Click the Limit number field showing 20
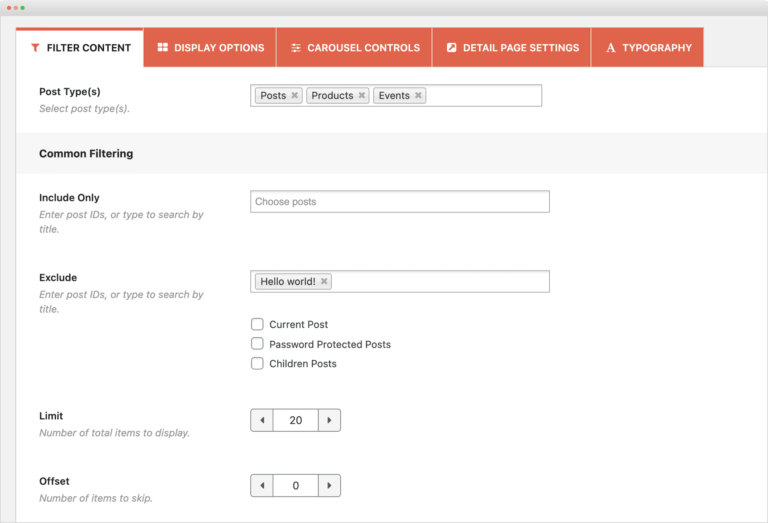This screenshot has height=523, width=768. click(295, 420)
